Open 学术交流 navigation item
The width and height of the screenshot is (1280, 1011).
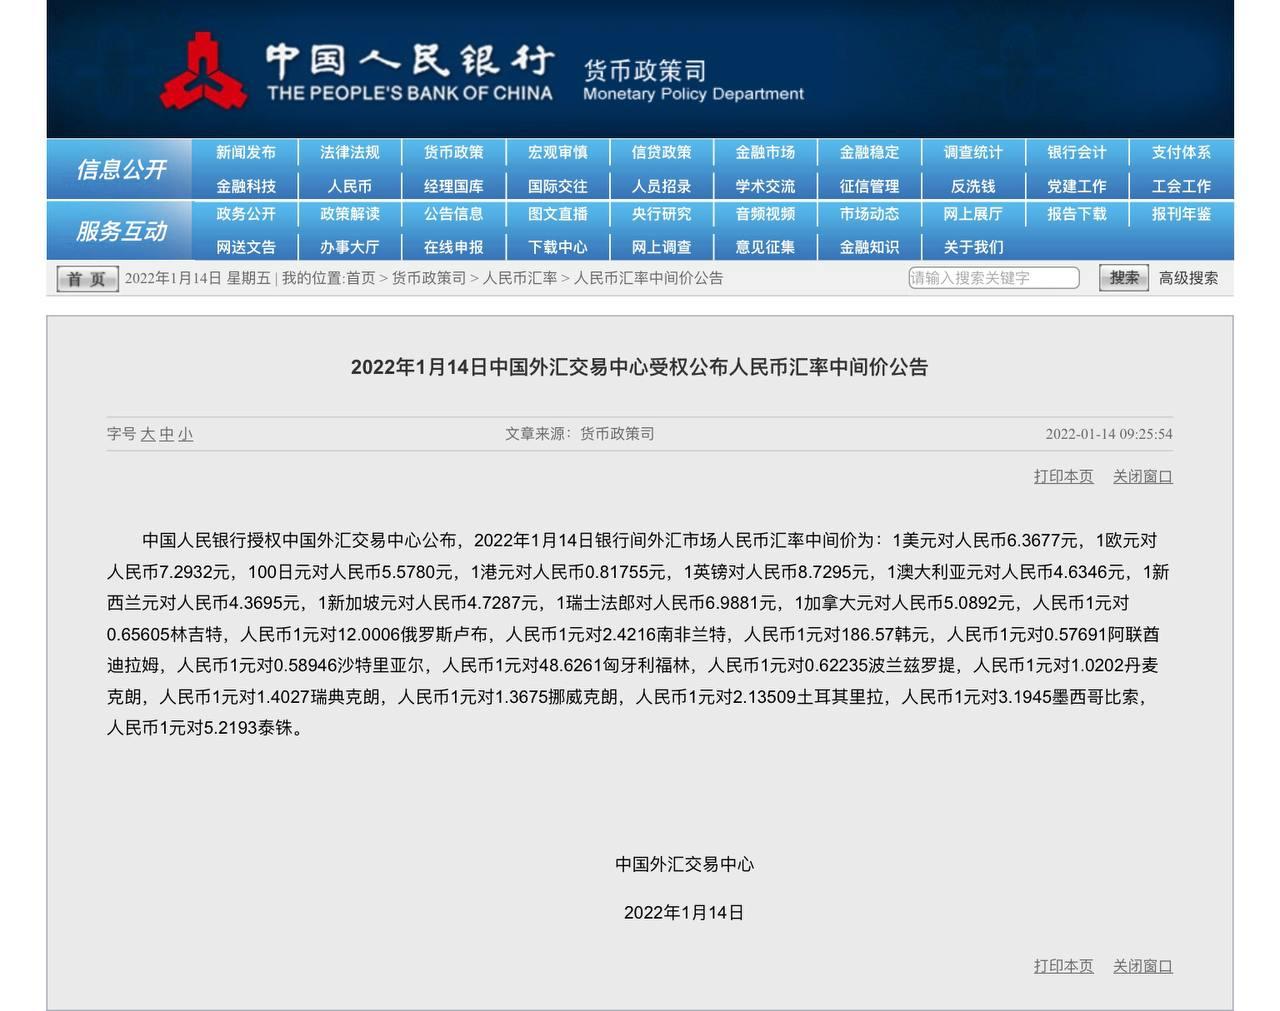pos(766,186)
